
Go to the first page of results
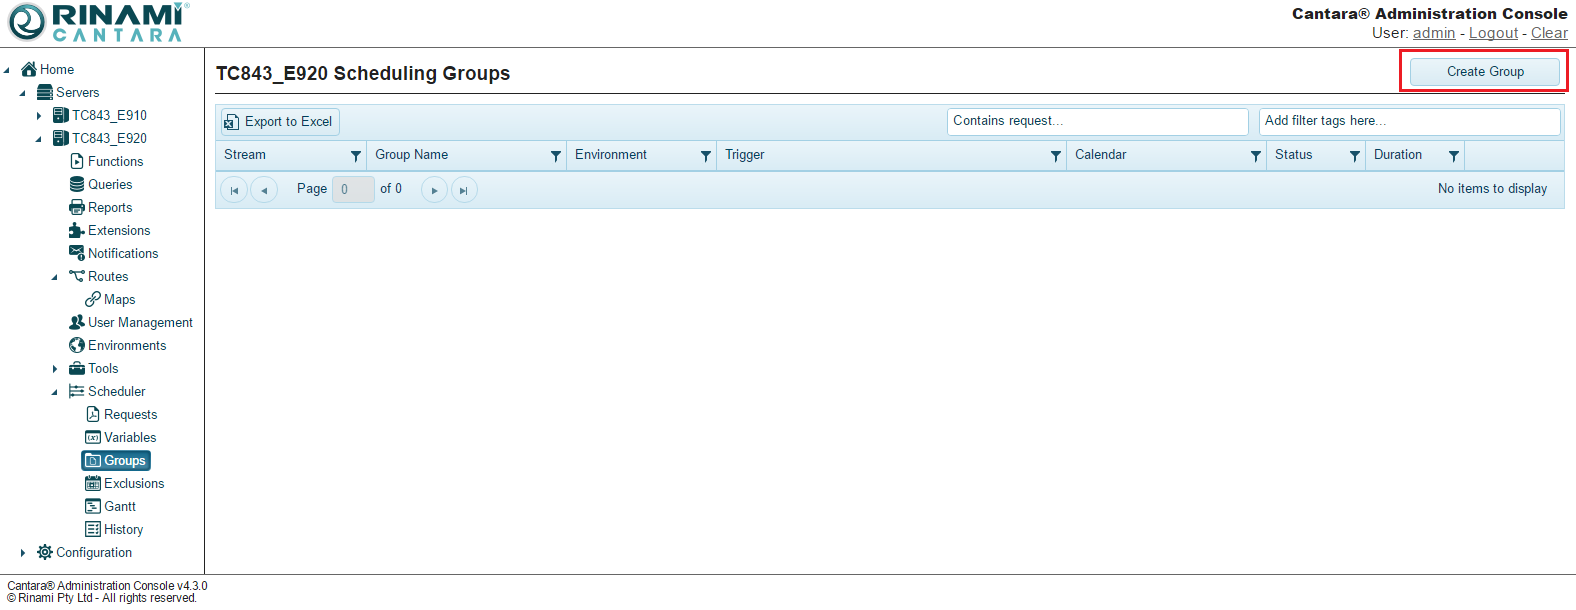[234, 190]
